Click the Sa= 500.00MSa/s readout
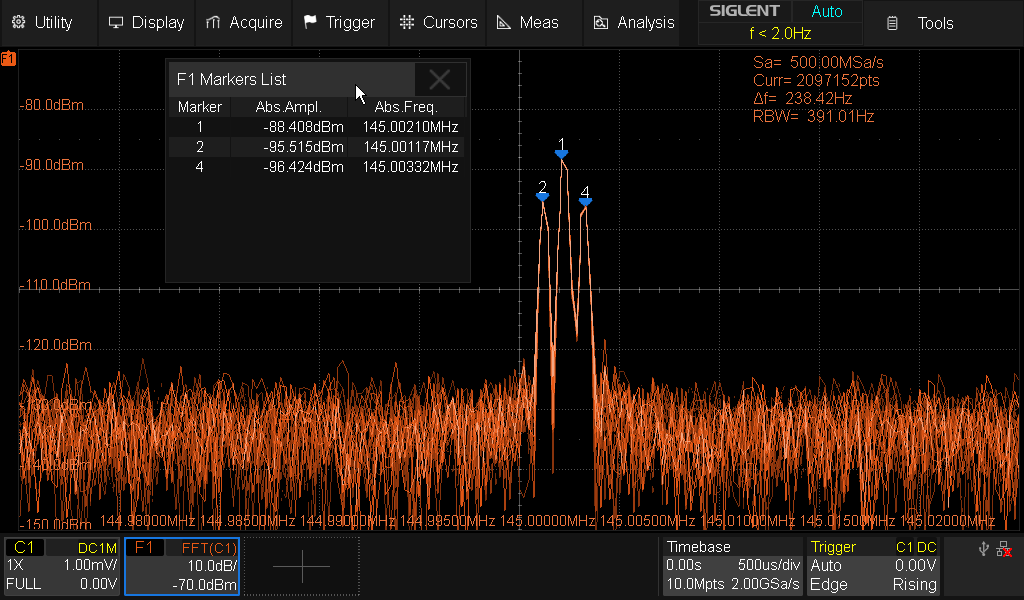Screen dimensions: 1024x600 pyautogui.click(x=818, y=63)
